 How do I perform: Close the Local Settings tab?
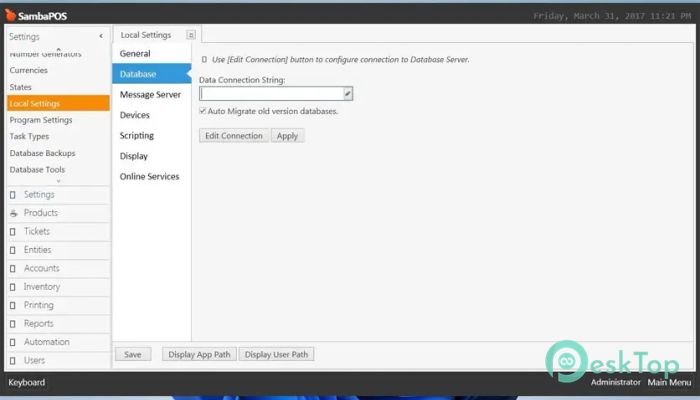click(x=191, y=35)
